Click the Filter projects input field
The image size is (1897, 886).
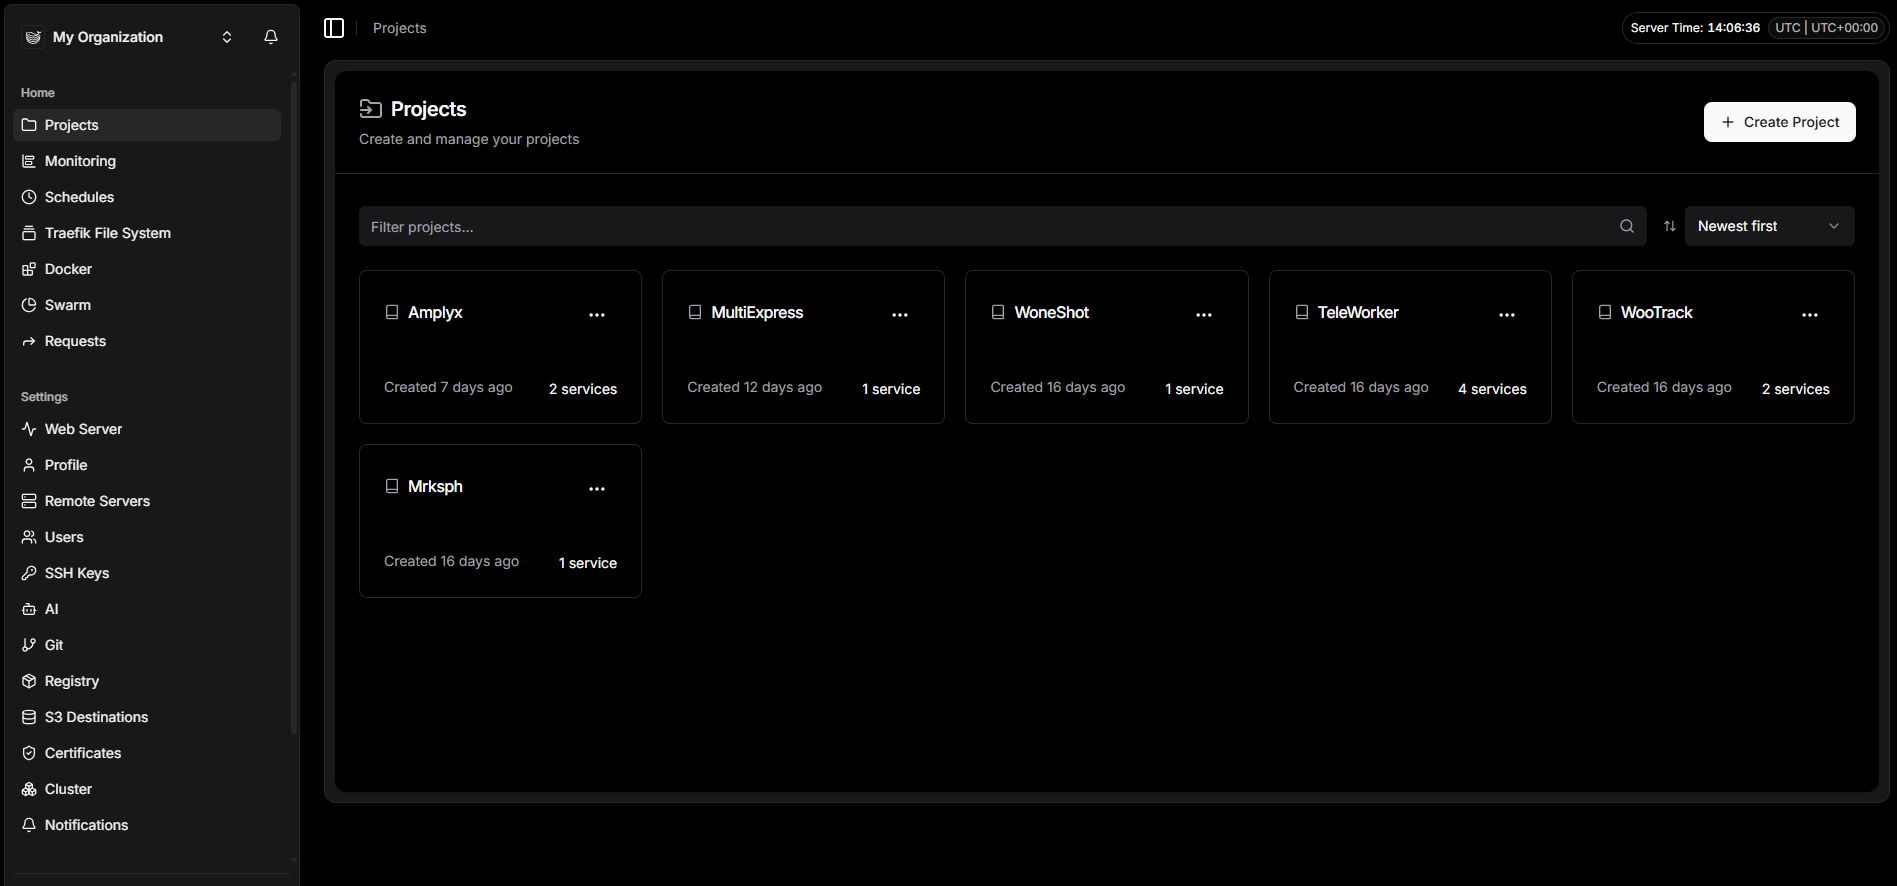(x=990, y=227)
